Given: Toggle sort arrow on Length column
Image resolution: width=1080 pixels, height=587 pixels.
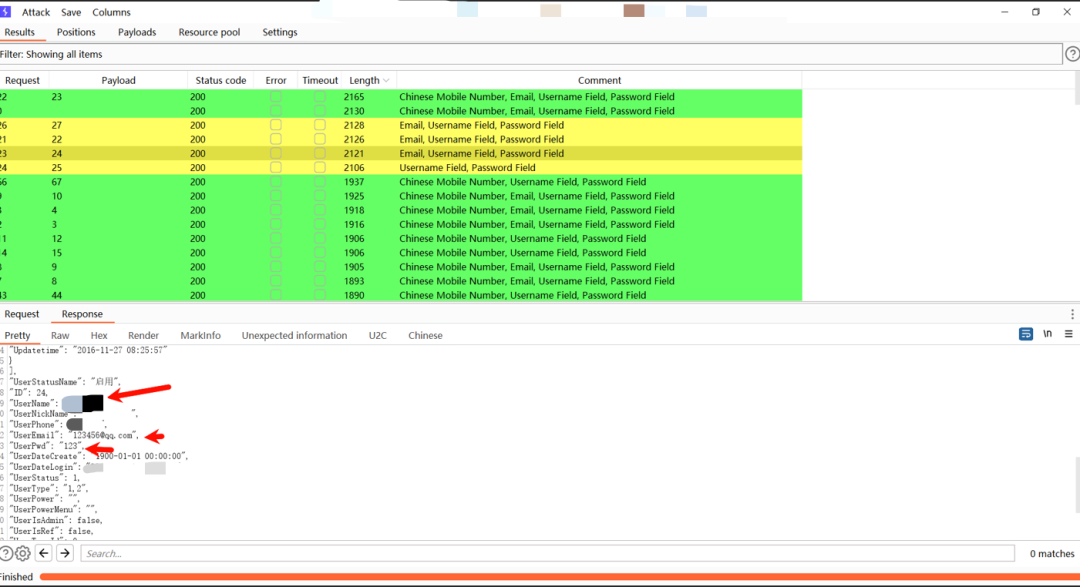Looking at the screenshot, I should pyautogui.click(x=386, y=81).
